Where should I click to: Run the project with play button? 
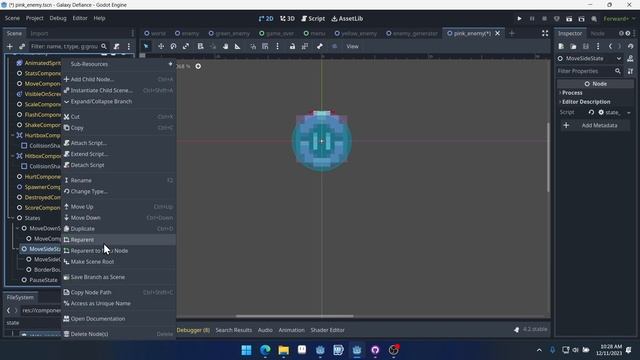pos(519,19)
